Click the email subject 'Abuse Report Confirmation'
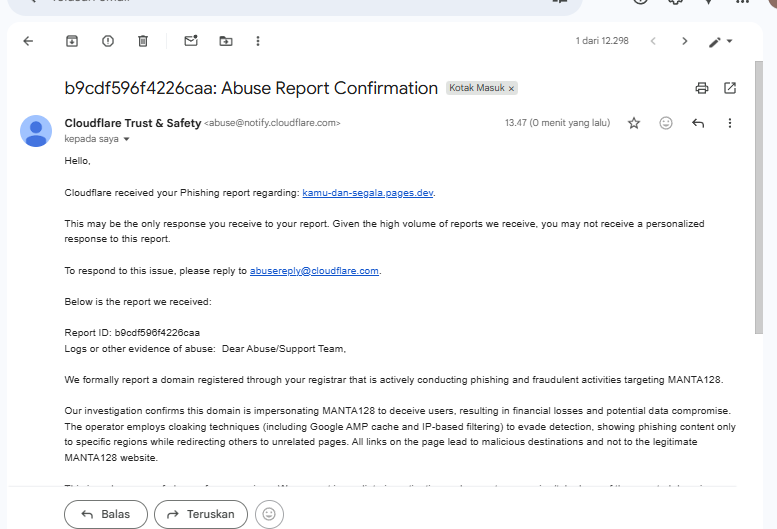Image resolution: width=777 pixels, height=529 pixels. tap(330, 88)
